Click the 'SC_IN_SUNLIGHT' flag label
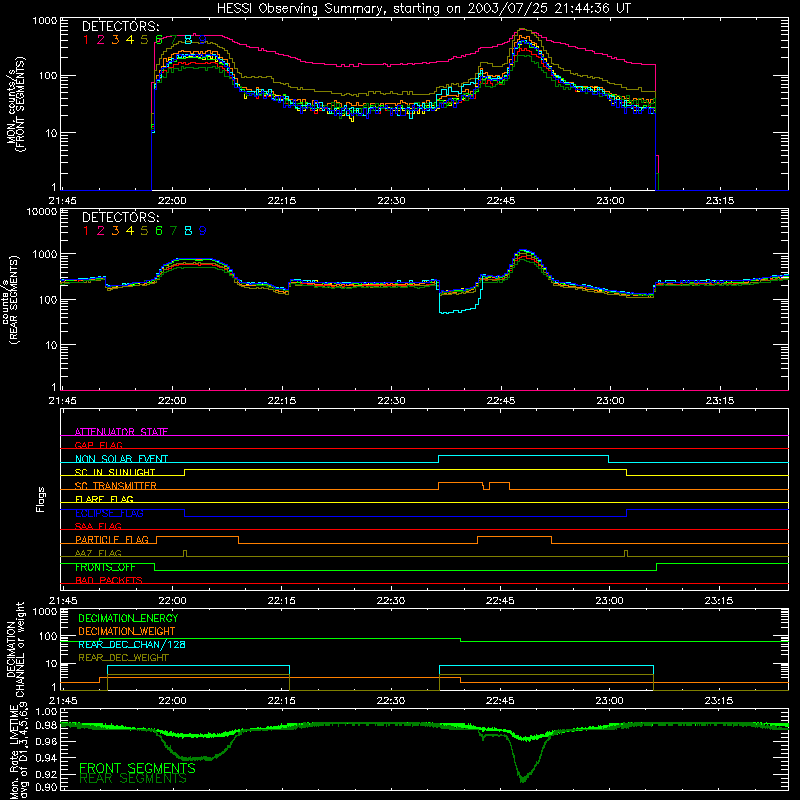Viewport: 800px width, 800px height. click(x=115, y=472)
